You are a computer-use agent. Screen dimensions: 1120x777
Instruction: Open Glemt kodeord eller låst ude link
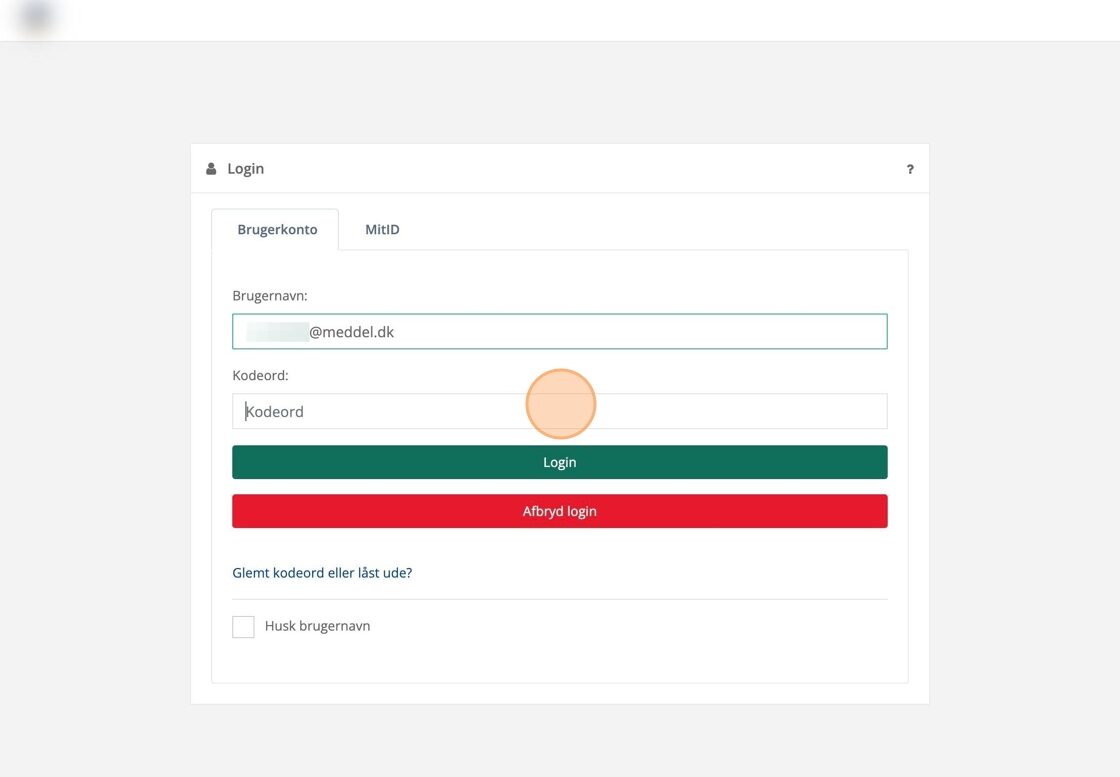(322, 573)
